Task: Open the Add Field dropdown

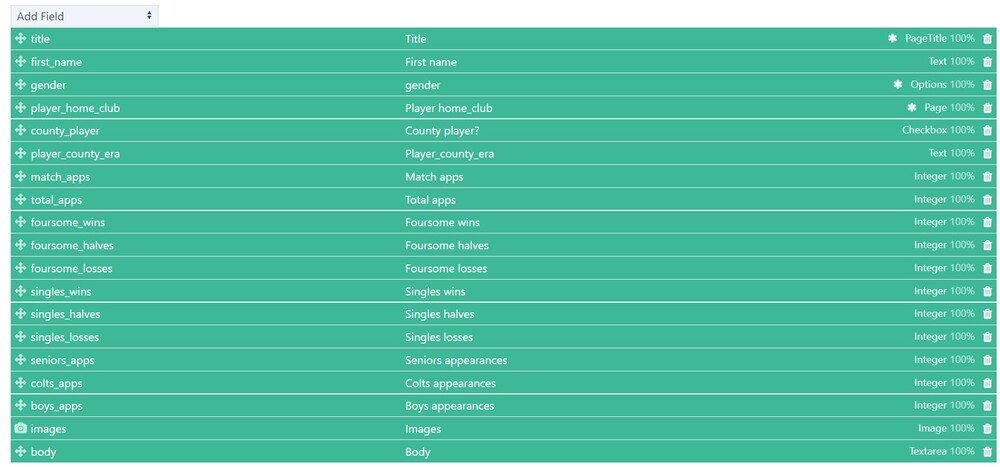Action: (x=84, y=16)
